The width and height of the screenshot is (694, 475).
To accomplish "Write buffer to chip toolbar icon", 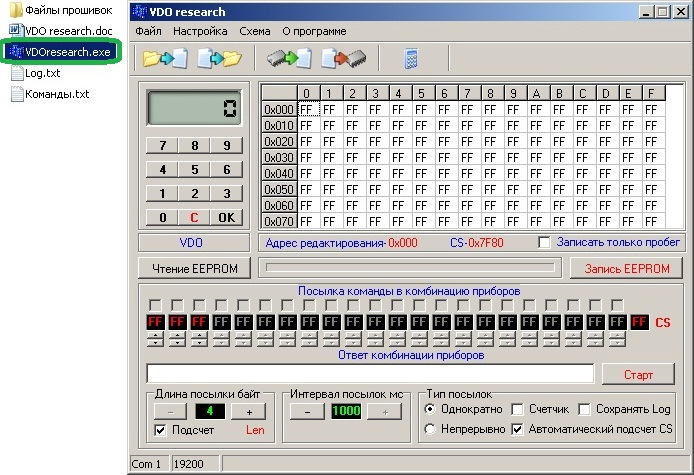I will (344, 58).
